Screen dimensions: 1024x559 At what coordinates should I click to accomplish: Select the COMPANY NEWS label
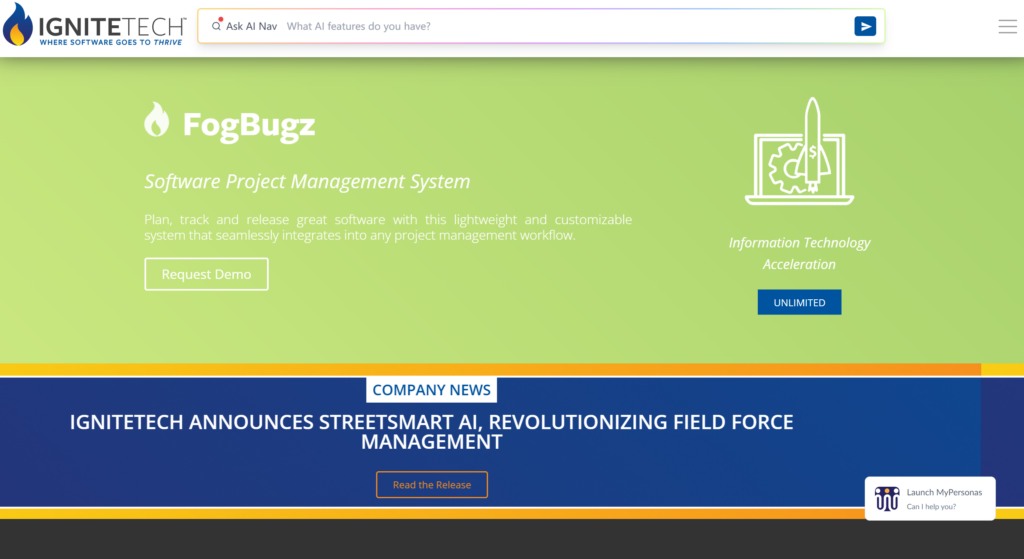(431, 390)
